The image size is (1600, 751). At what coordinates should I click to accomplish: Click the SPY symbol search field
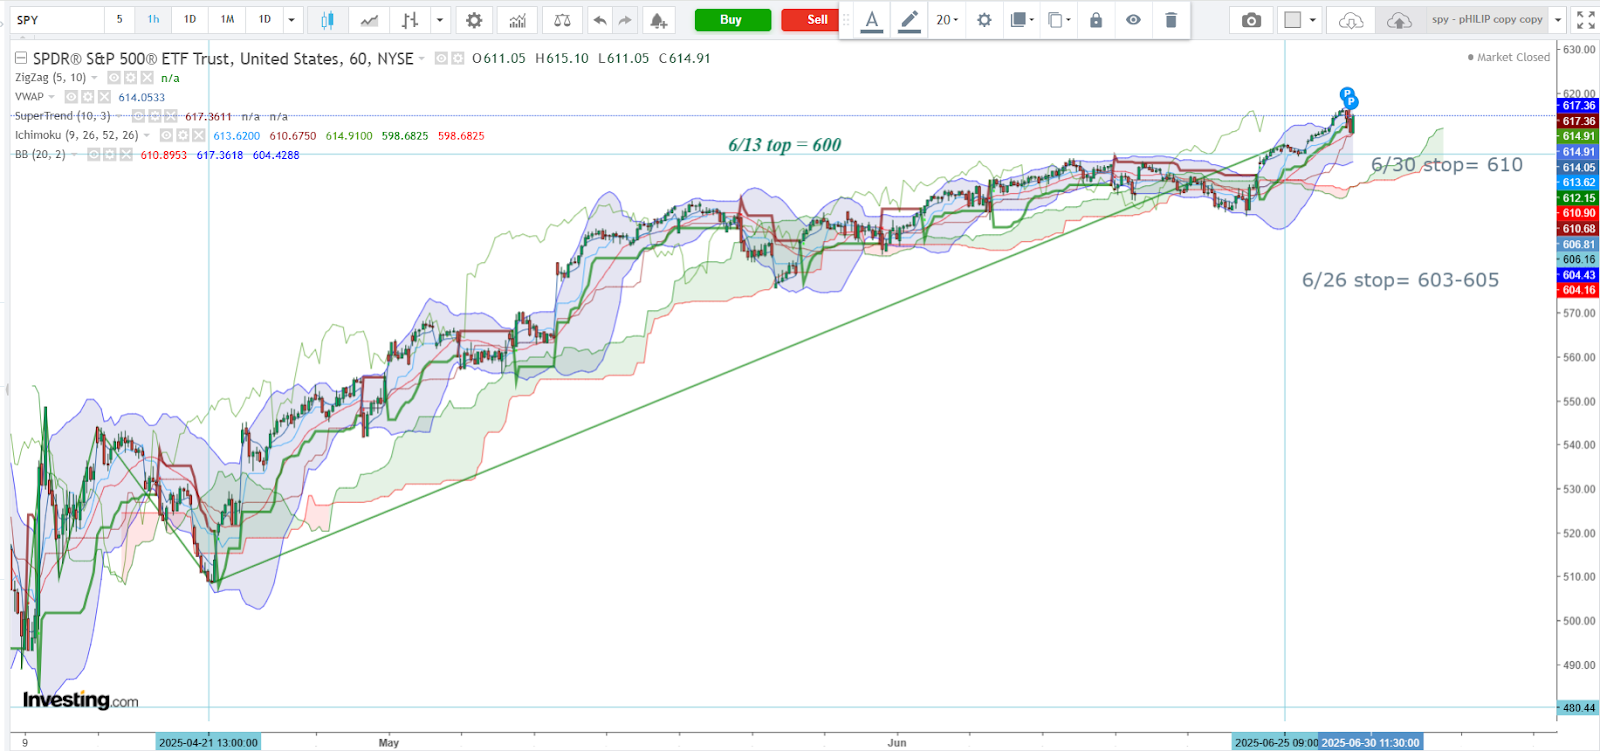58,20
